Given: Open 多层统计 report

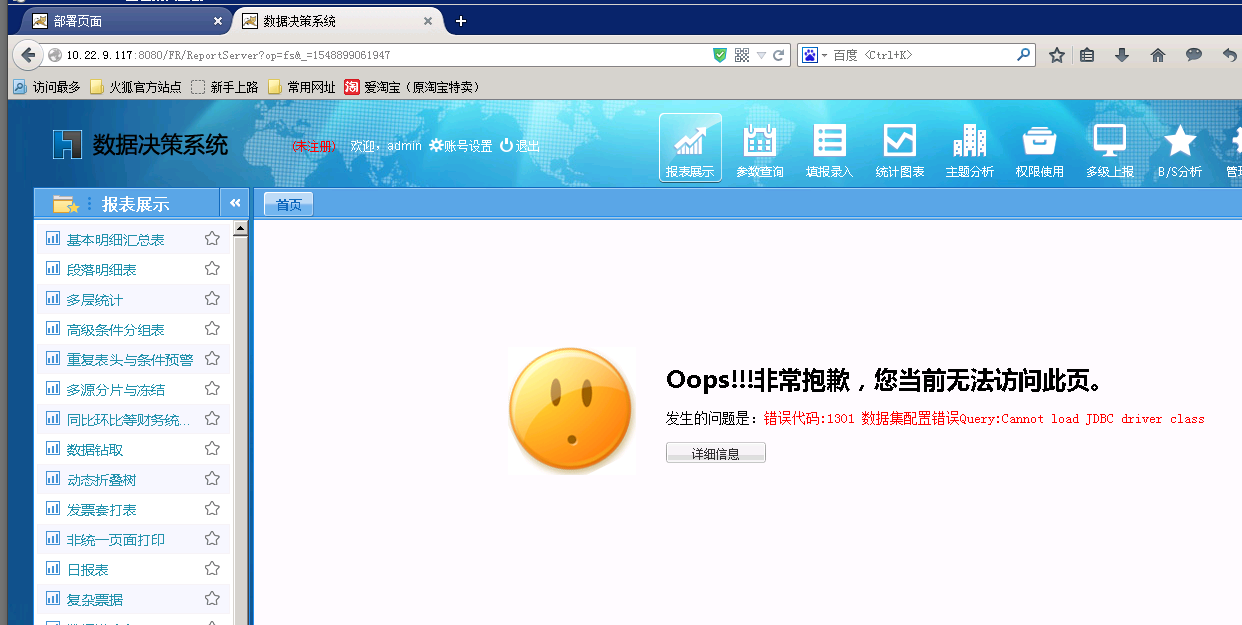Looking at the screenshot, I should (x=95, y=300).
